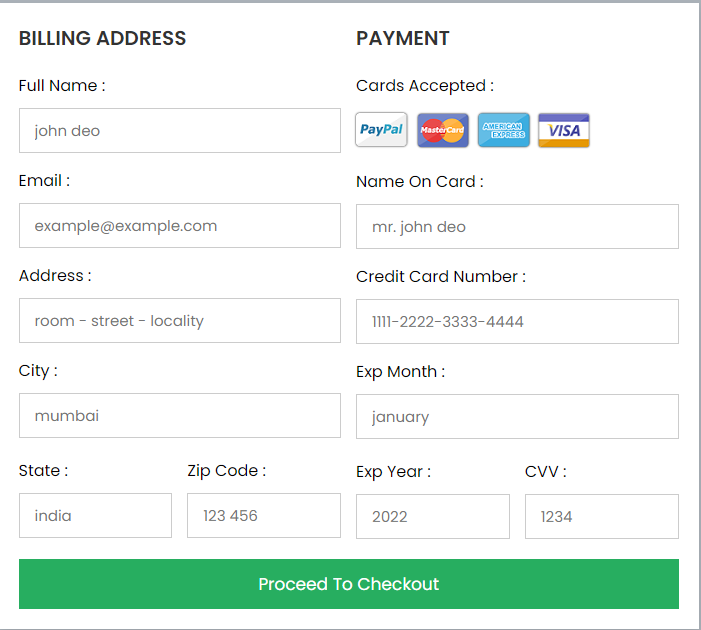This screenshot has height=630, width=701.
Task: Focus the Exp Month input field
Action: tap(517, 416)
